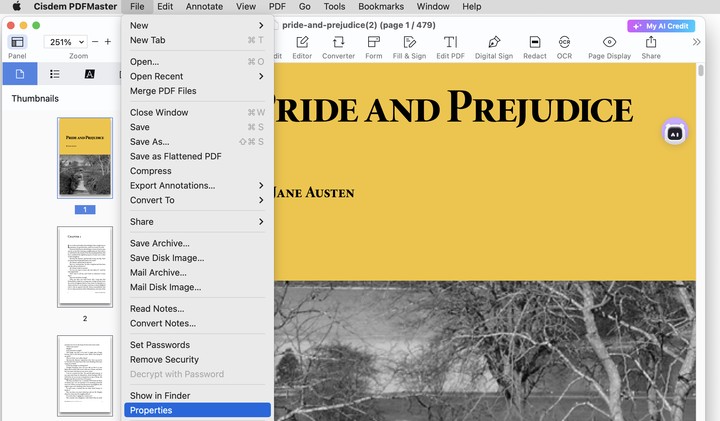720x421 pixels.
Task: Select the Redact tool
Action: click(x=534, y=47)
